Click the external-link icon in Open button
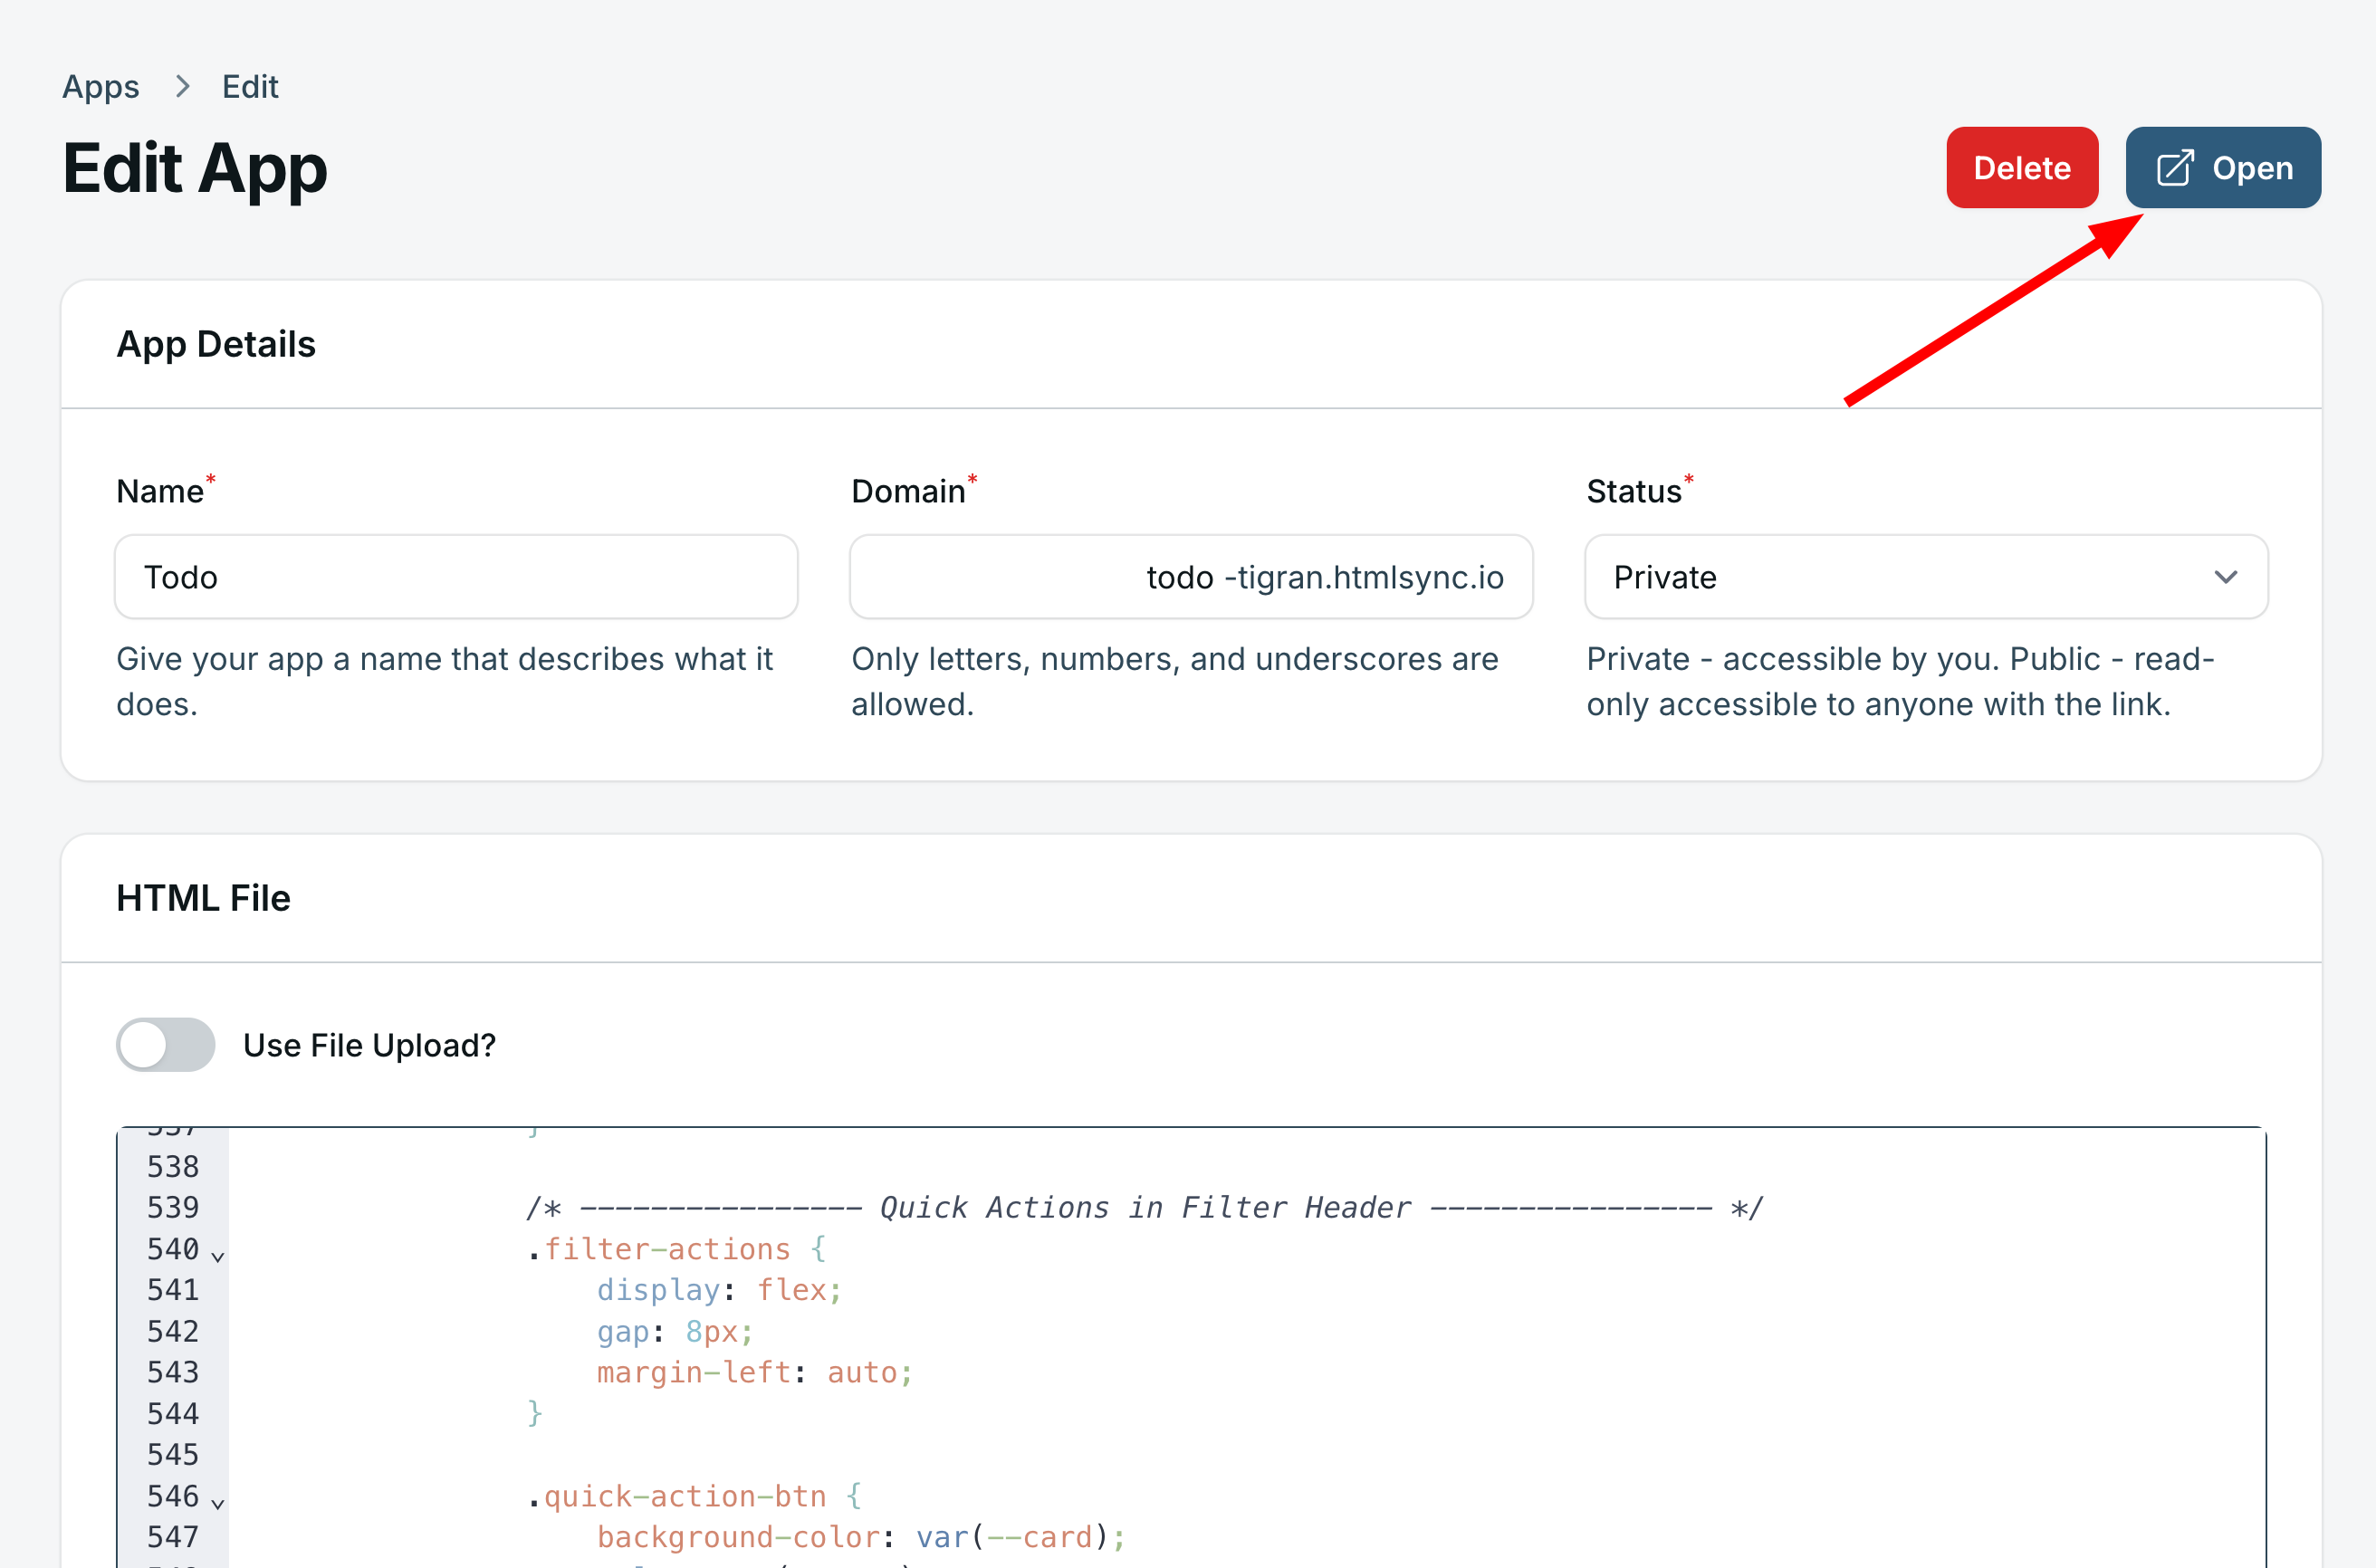2376x1568 pixels. click(x=2175, y=167)
